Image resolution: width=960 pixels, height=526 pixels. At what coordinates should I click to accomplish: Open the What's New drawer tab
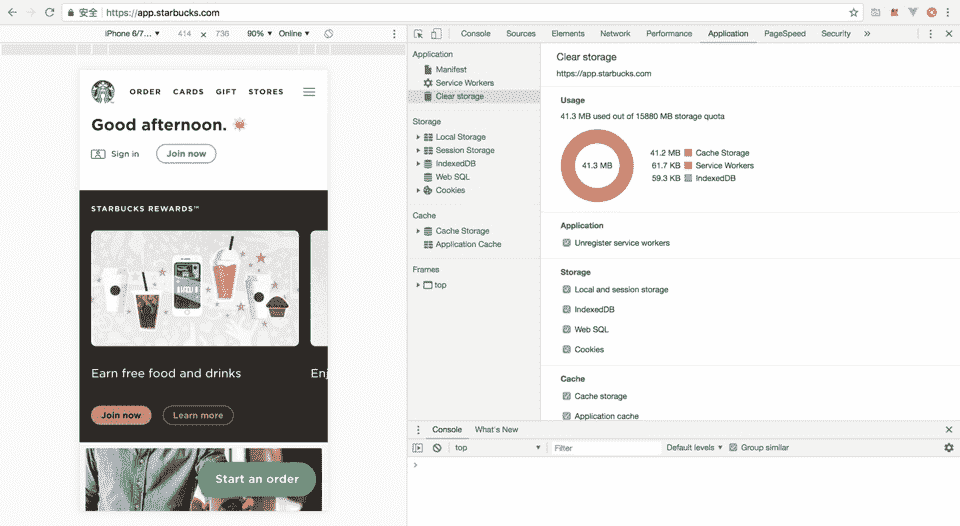(496, 429)
